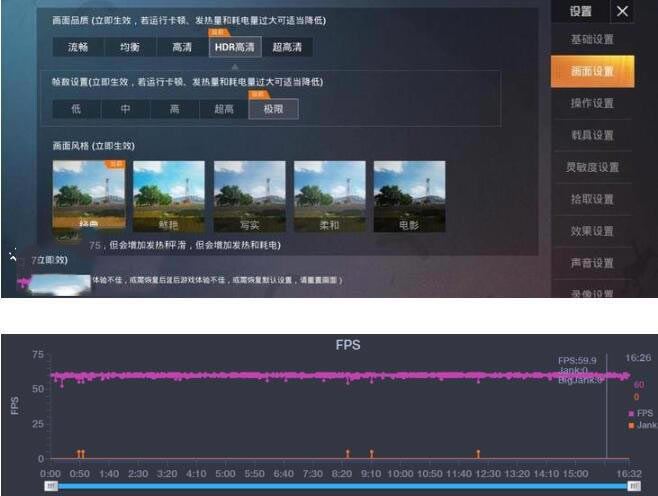Click the 16:32 end time label
Screen dimensions: 658x496
coord(629,474)
